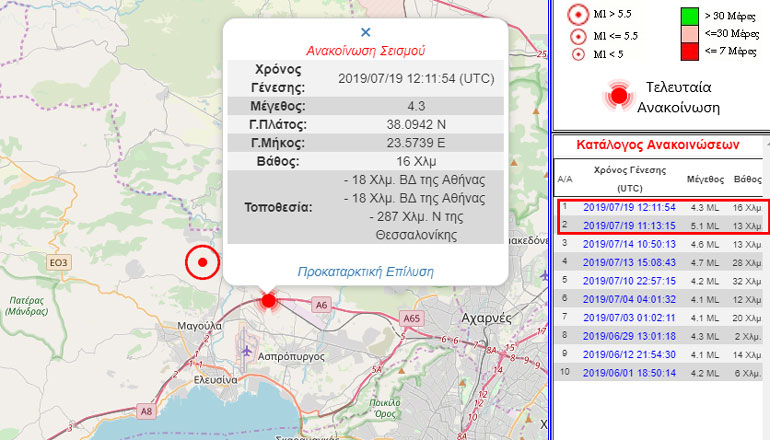Click the 4.7 ML magnitude cell
The width and height of the screenshot is (770, 440).
tap(705, 263)
